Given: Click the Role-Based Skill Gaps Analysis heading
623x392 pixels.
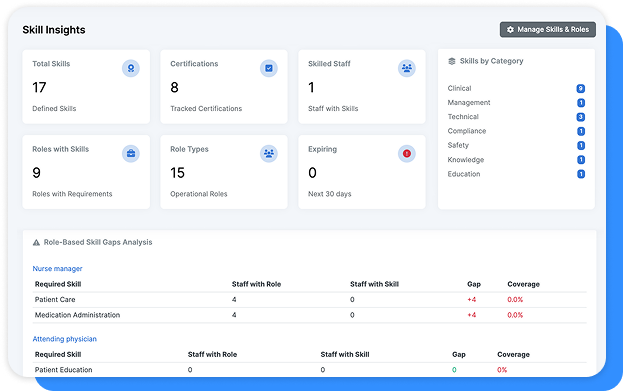Looking at the screenshot, I should point(98,242).
